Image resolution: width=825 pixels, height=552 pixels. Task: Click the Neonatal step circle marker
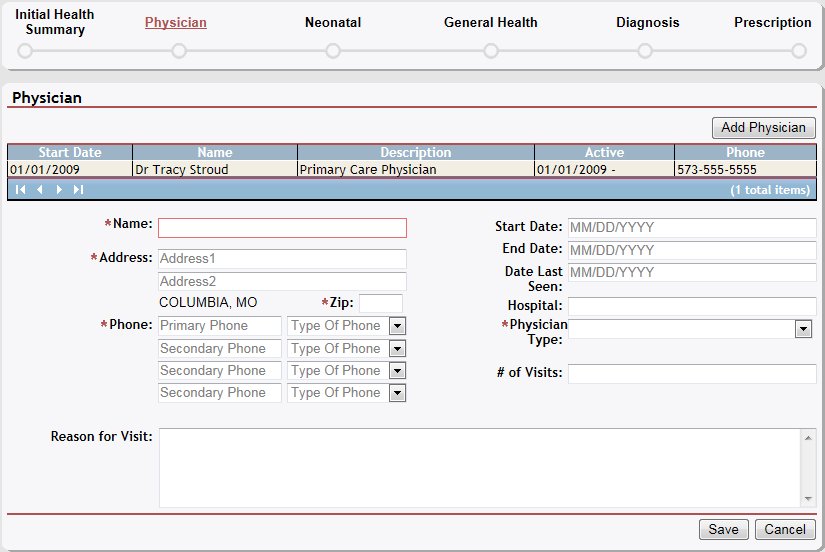[x=333, y=51]
